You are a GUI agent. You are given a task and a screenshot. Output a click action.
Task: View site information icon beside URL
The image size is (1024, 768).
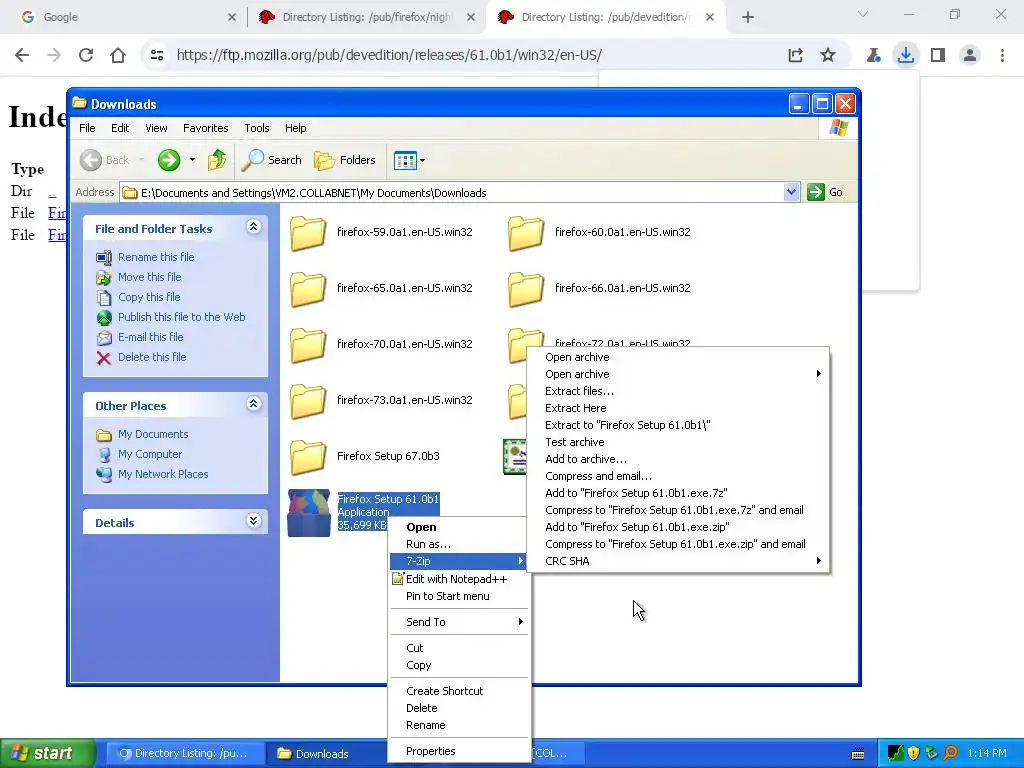tap(157, 55)
